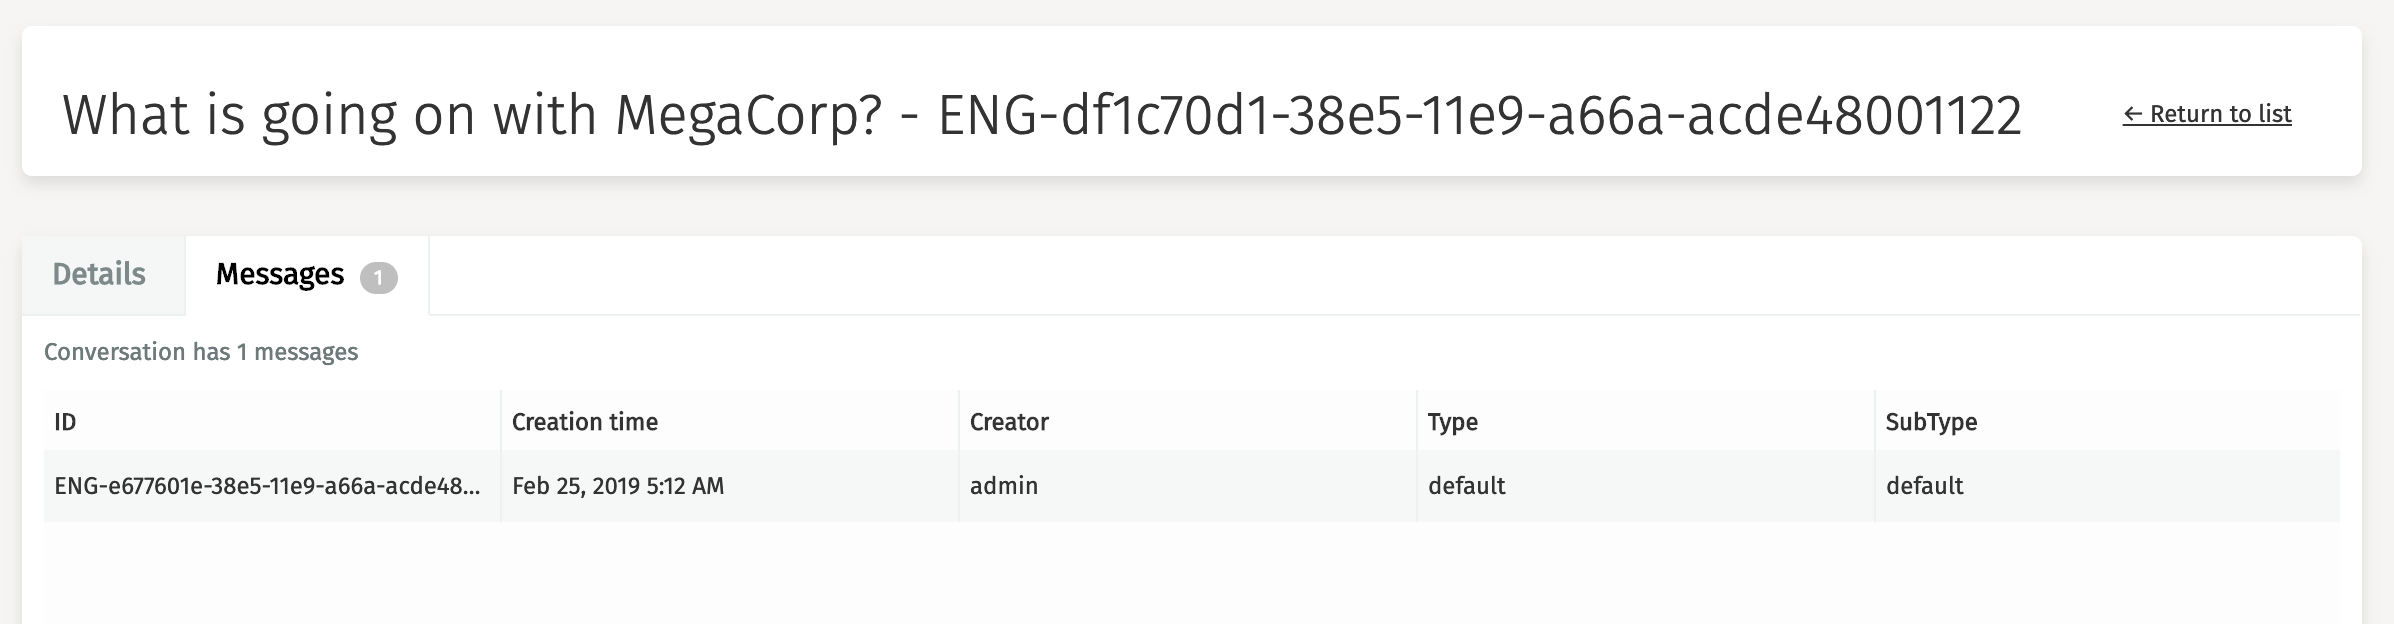Click the default value under SubType
The width and height of the screenshot is (2394, 624).
pos(1925,486)
